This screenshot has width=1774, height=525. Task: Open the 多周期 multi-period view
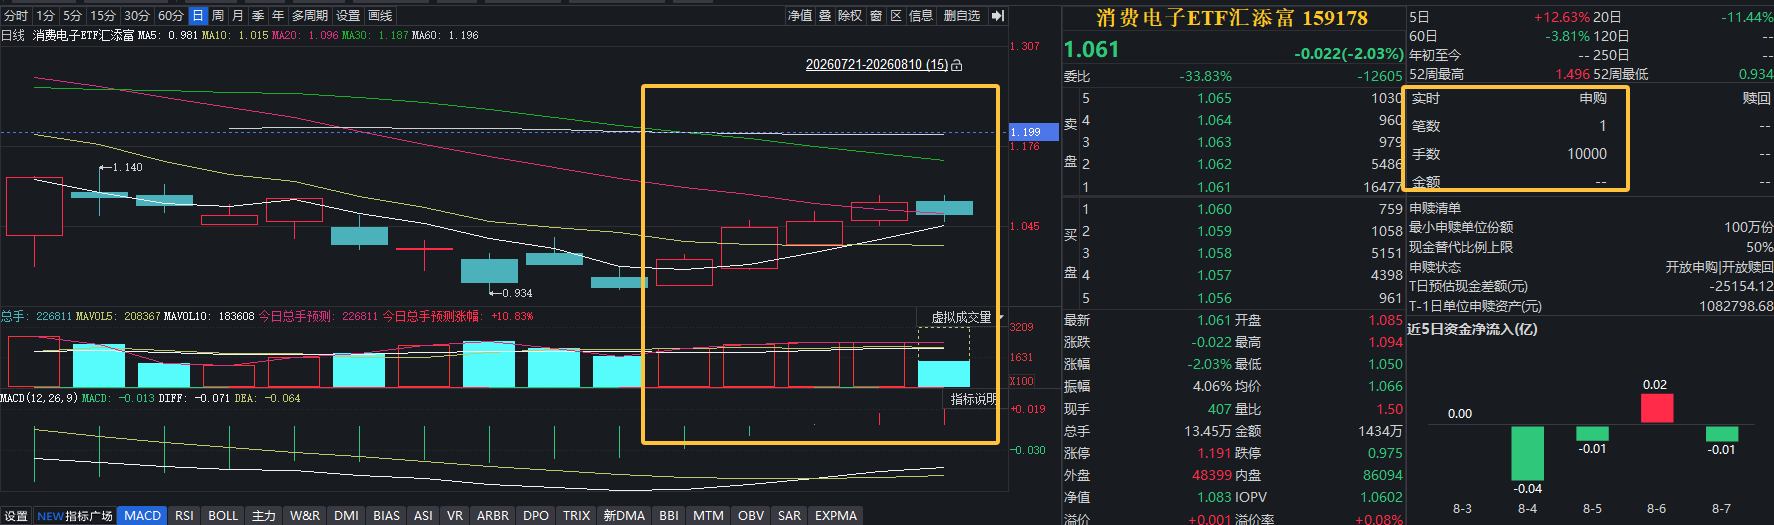click(310, 15)
